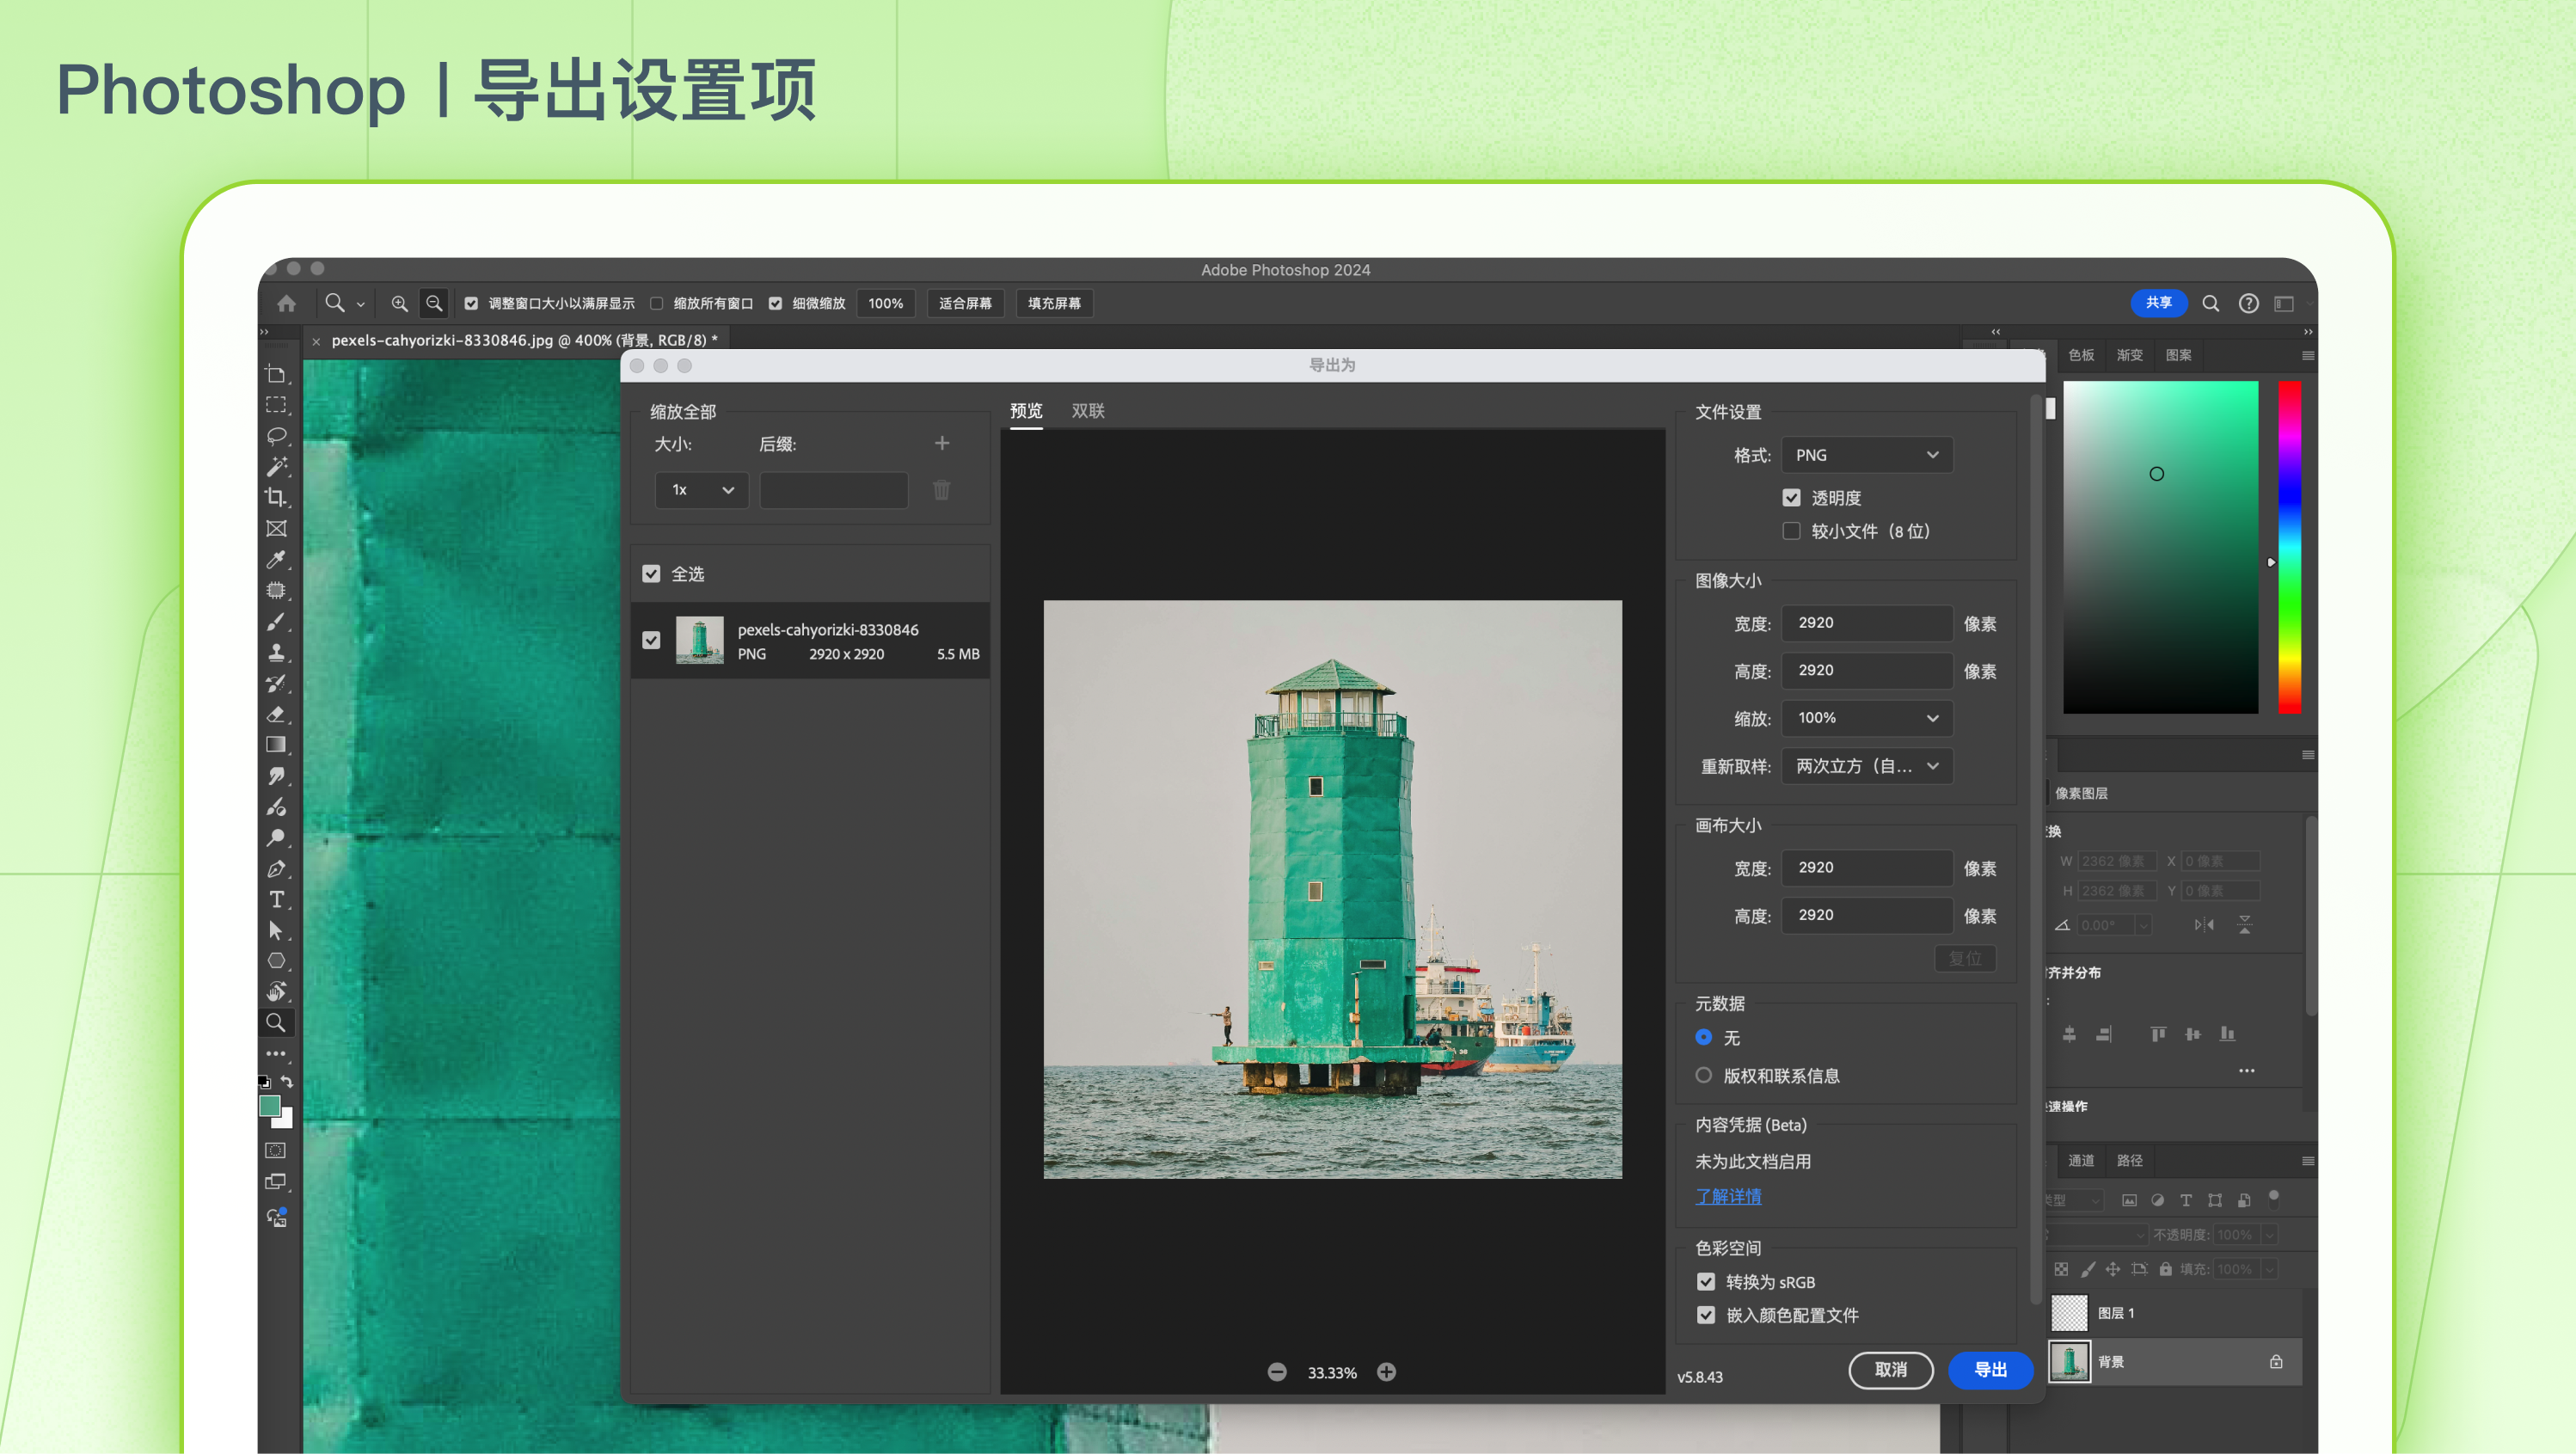Select the 无 metadata radio button
2576x1454 pixels.
coord(1704,1038)
